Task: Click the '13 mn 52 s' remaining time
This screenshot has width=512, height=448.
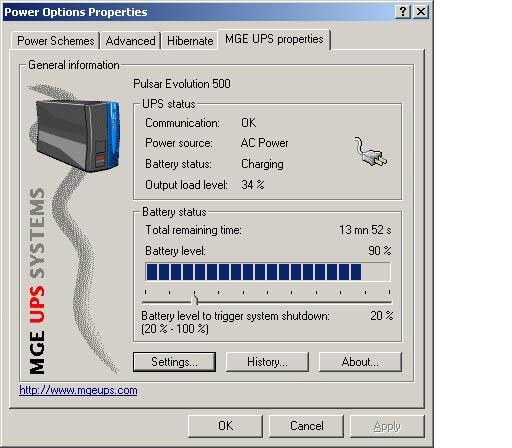Action: 365,230
